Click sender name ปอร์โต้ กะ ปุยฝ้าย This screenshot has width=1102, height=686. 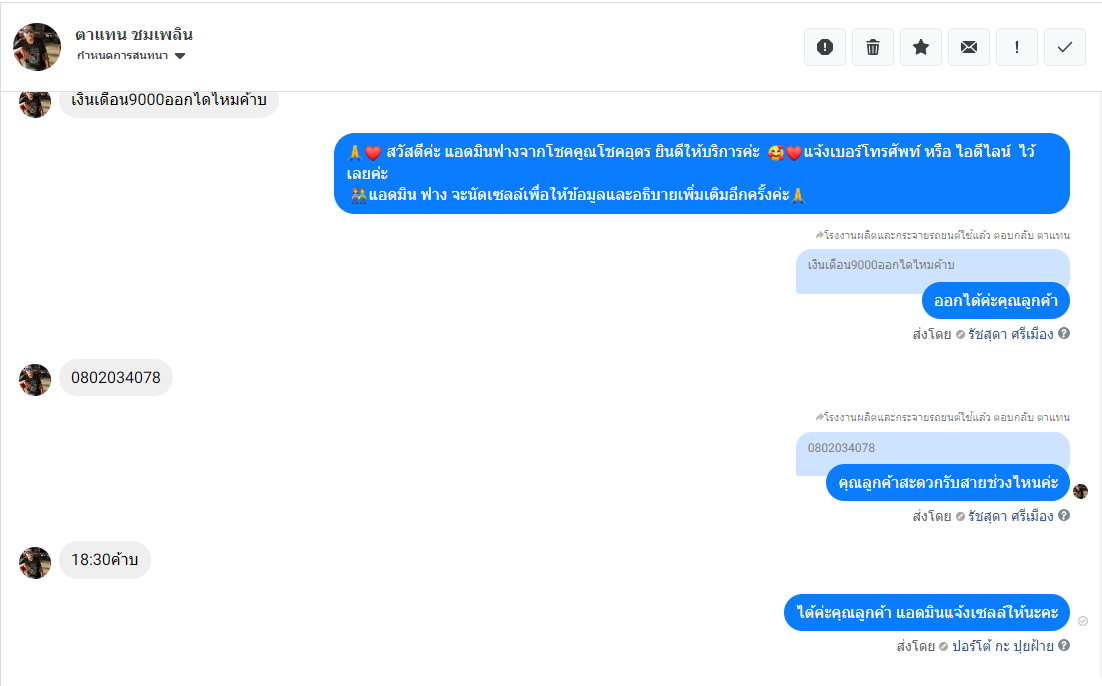[1002, 645]
